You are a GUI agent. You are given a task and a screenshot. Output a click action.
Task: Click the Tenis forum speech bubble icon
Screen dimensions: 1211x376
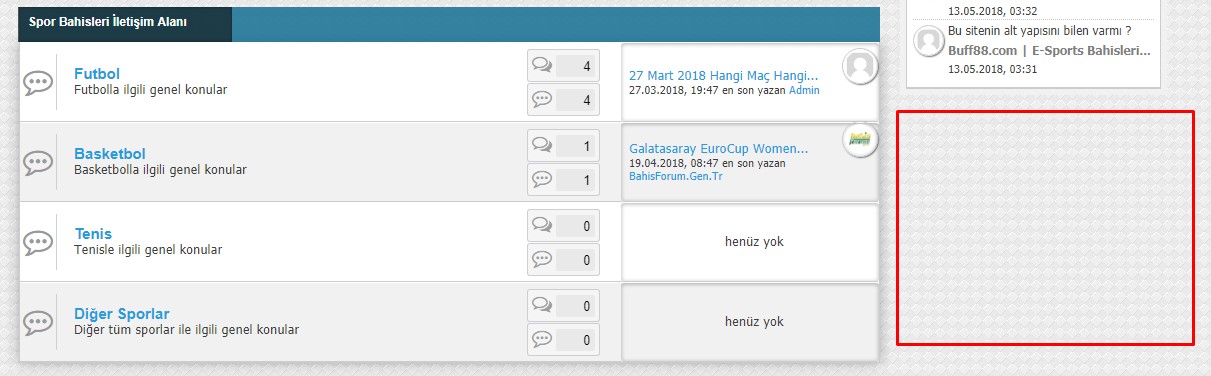coord(38,243)
